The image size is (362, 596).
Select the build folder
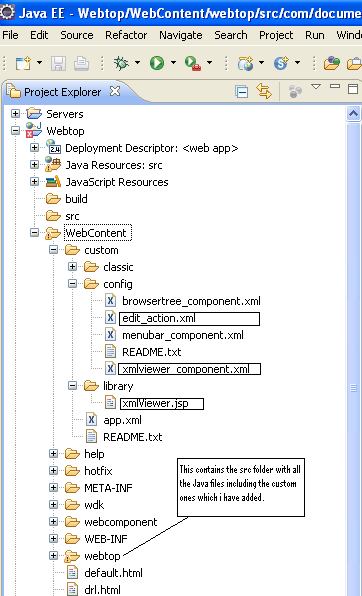click(x=76, y=199)
